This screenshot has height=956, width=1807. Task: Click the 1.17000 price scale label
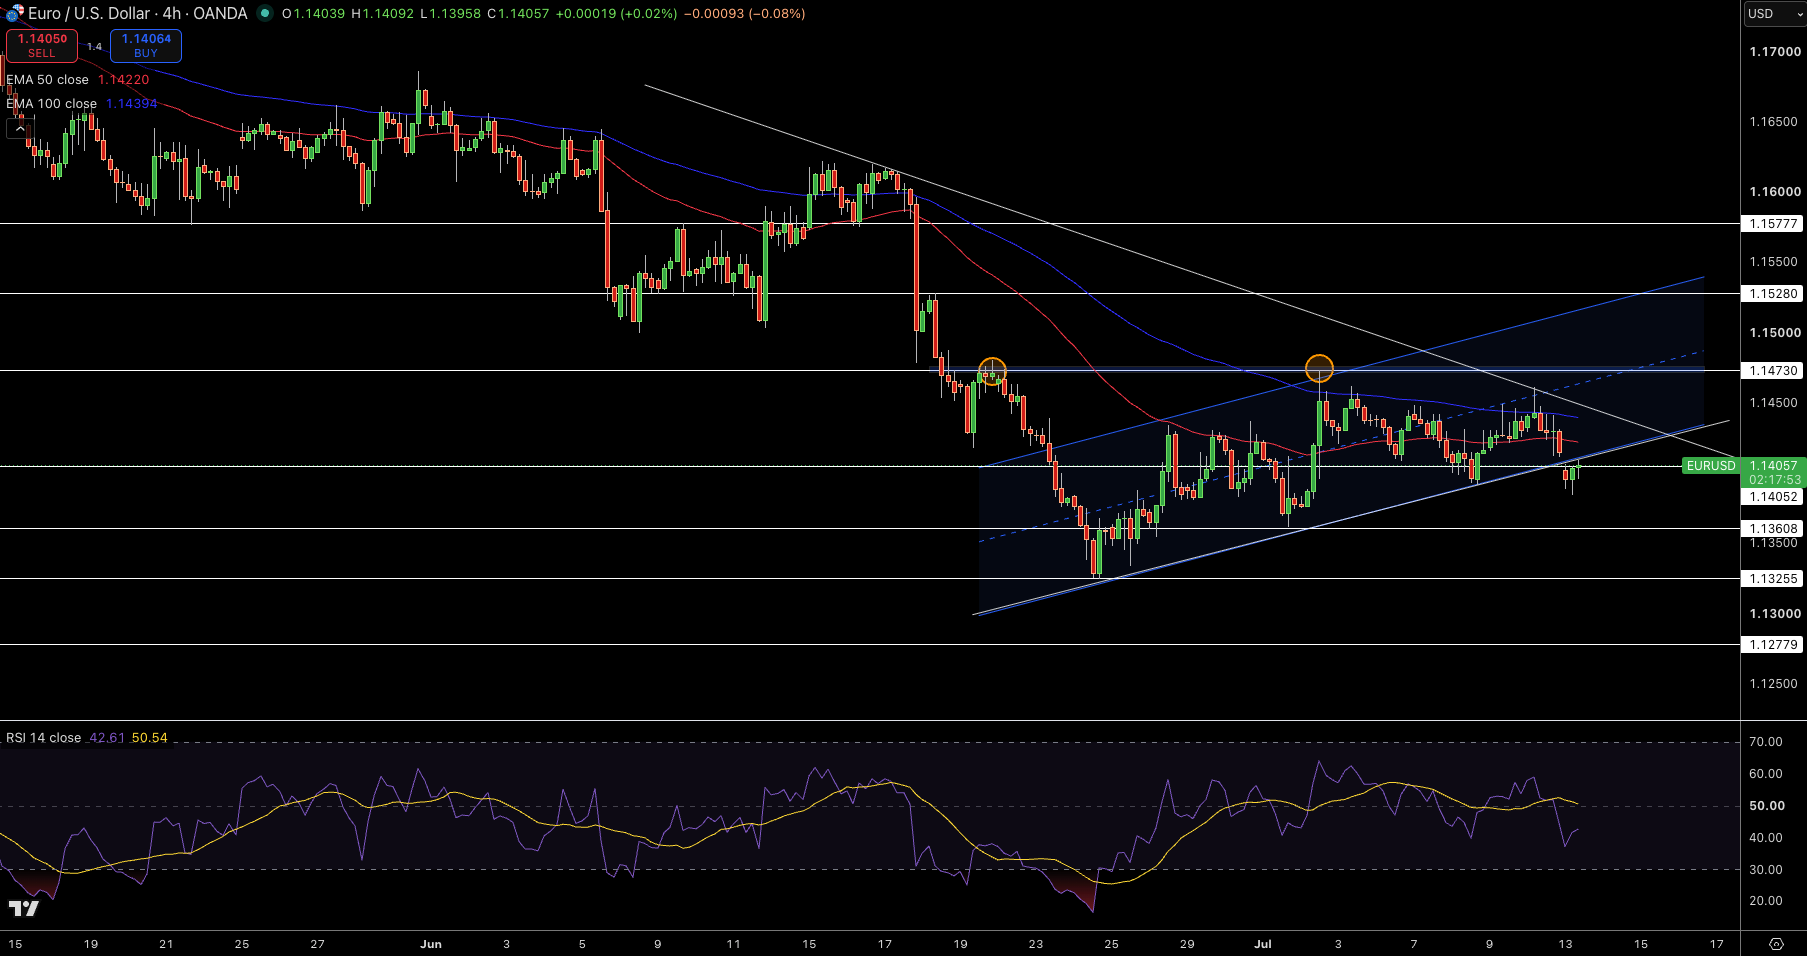[1773, 52]
